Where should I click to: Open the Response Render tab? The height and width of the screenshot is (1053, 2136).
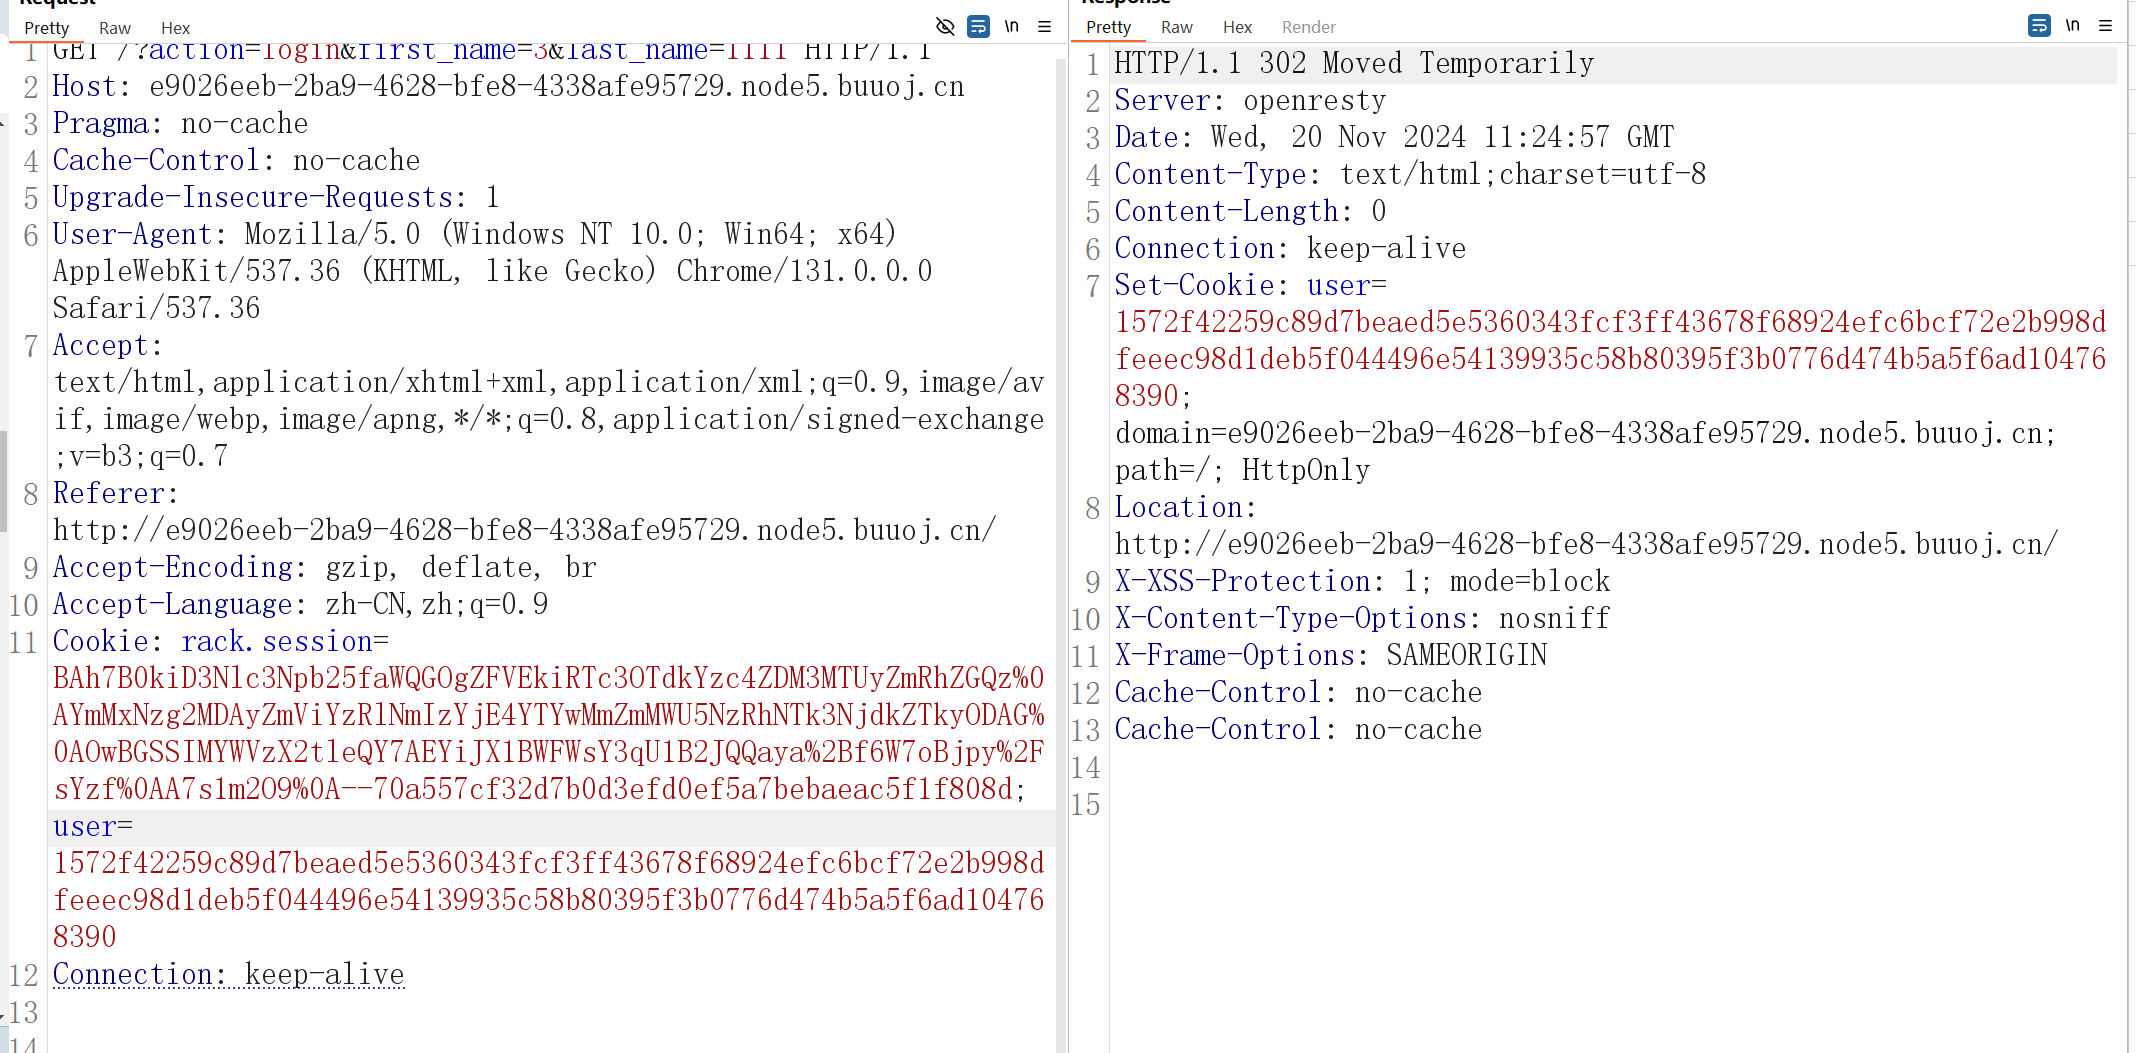pos(1308,27)
